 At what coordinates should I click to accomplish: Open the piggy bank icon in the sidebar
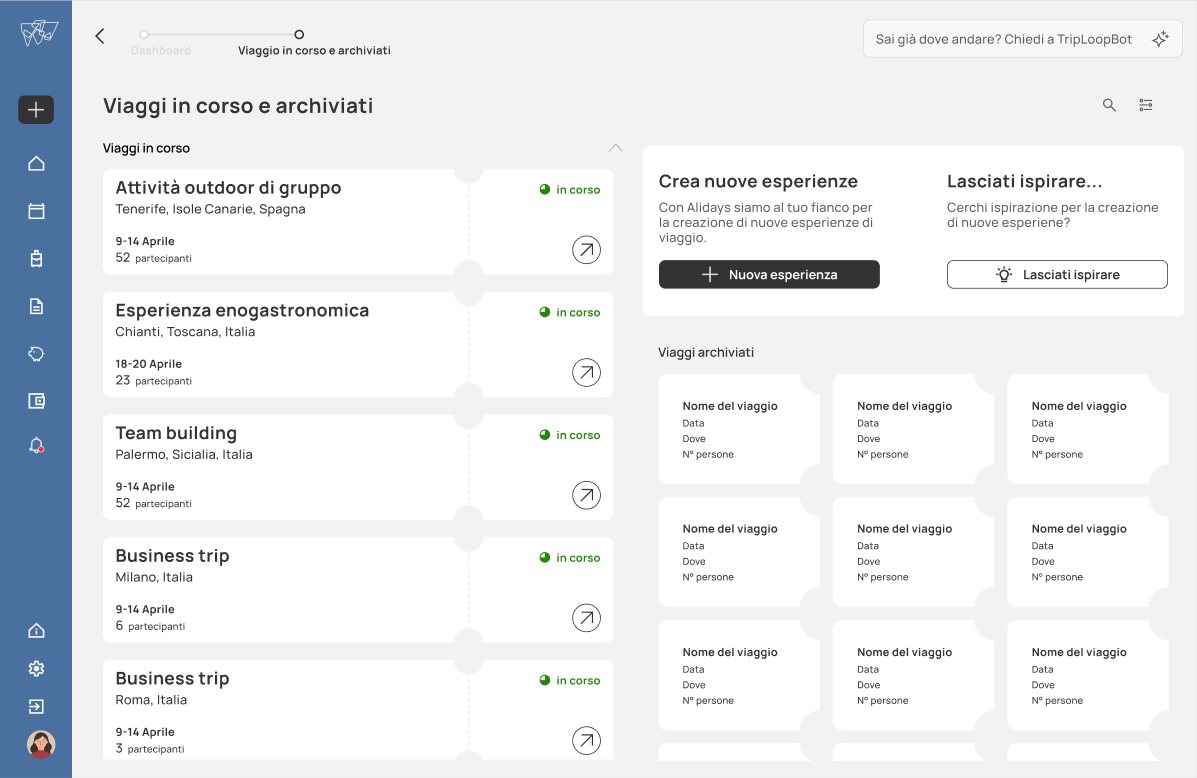point(36,353)
